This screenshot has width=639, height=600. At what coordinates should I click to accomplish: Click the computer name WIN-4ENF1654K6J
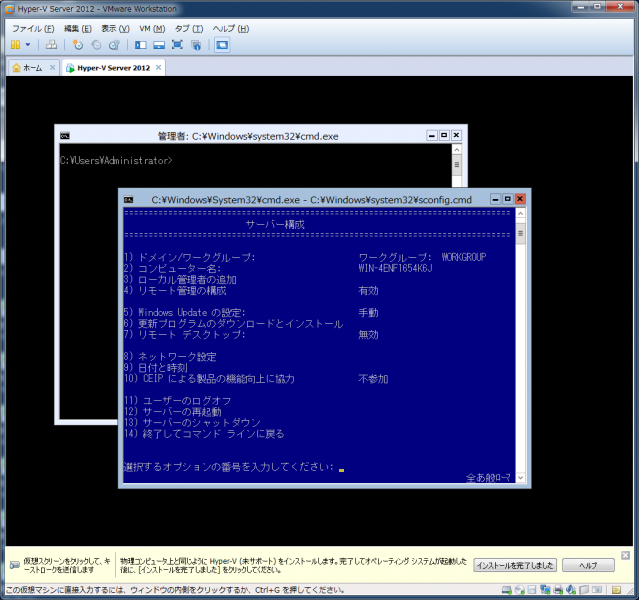pyautogui.click(x=395, y=268)
